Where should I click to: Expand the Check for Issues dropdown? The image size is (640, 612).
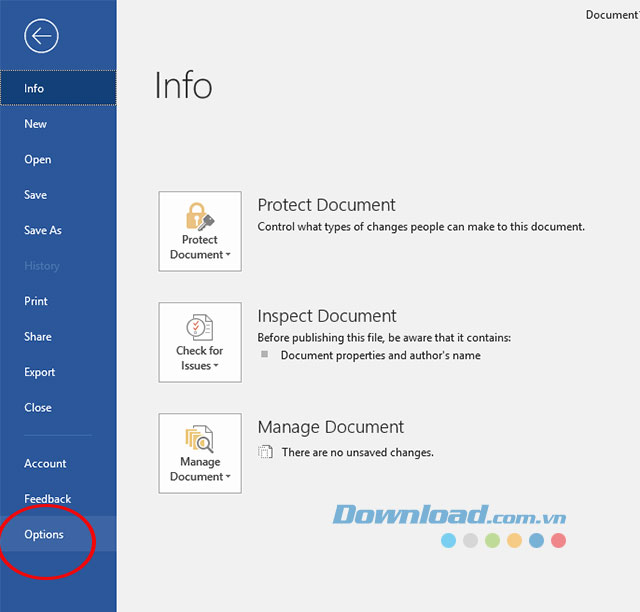(x=200, y=342)
